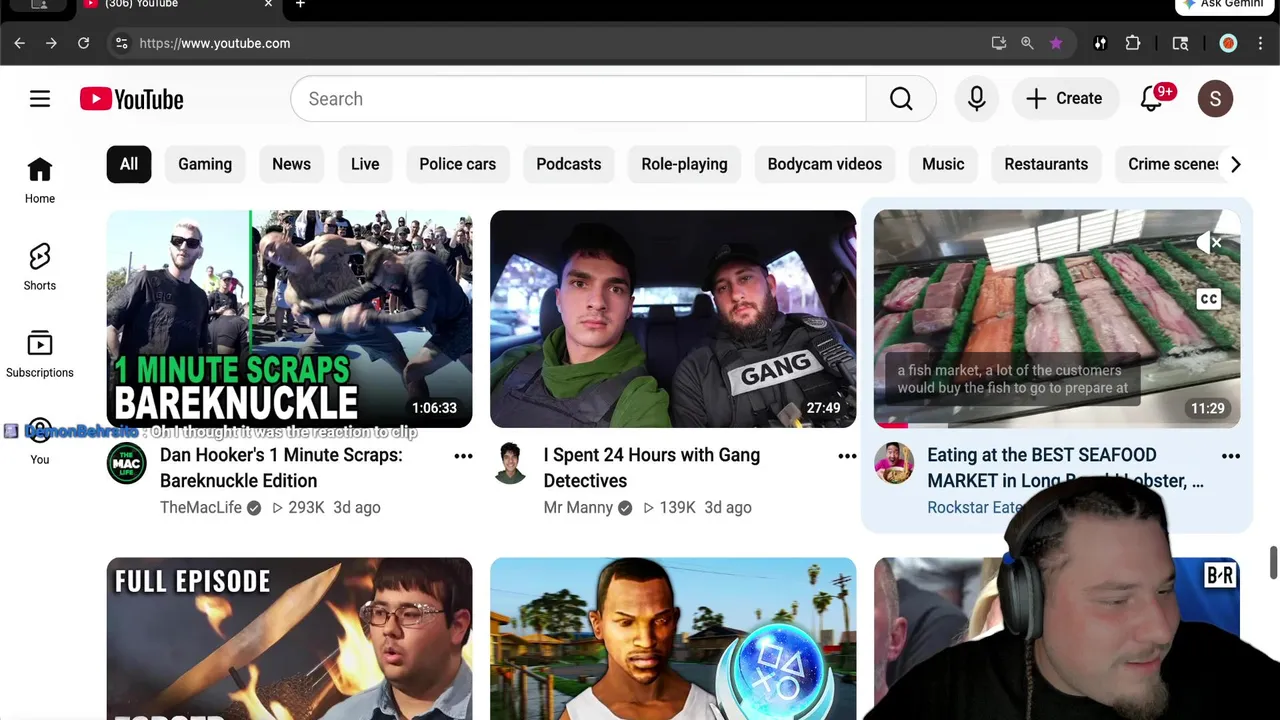This screenshot has height=720, width=1280.
Task: Open Eating at the BEST SEAFOOD MARKET title
Action: [x=1065, y=468]
